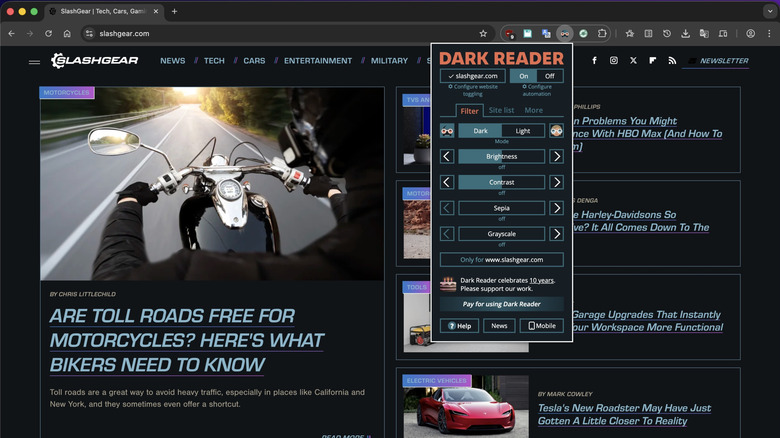Open CARS section in SlashGear nav
The height and width of the screenshot is (438, 780).
254,61
